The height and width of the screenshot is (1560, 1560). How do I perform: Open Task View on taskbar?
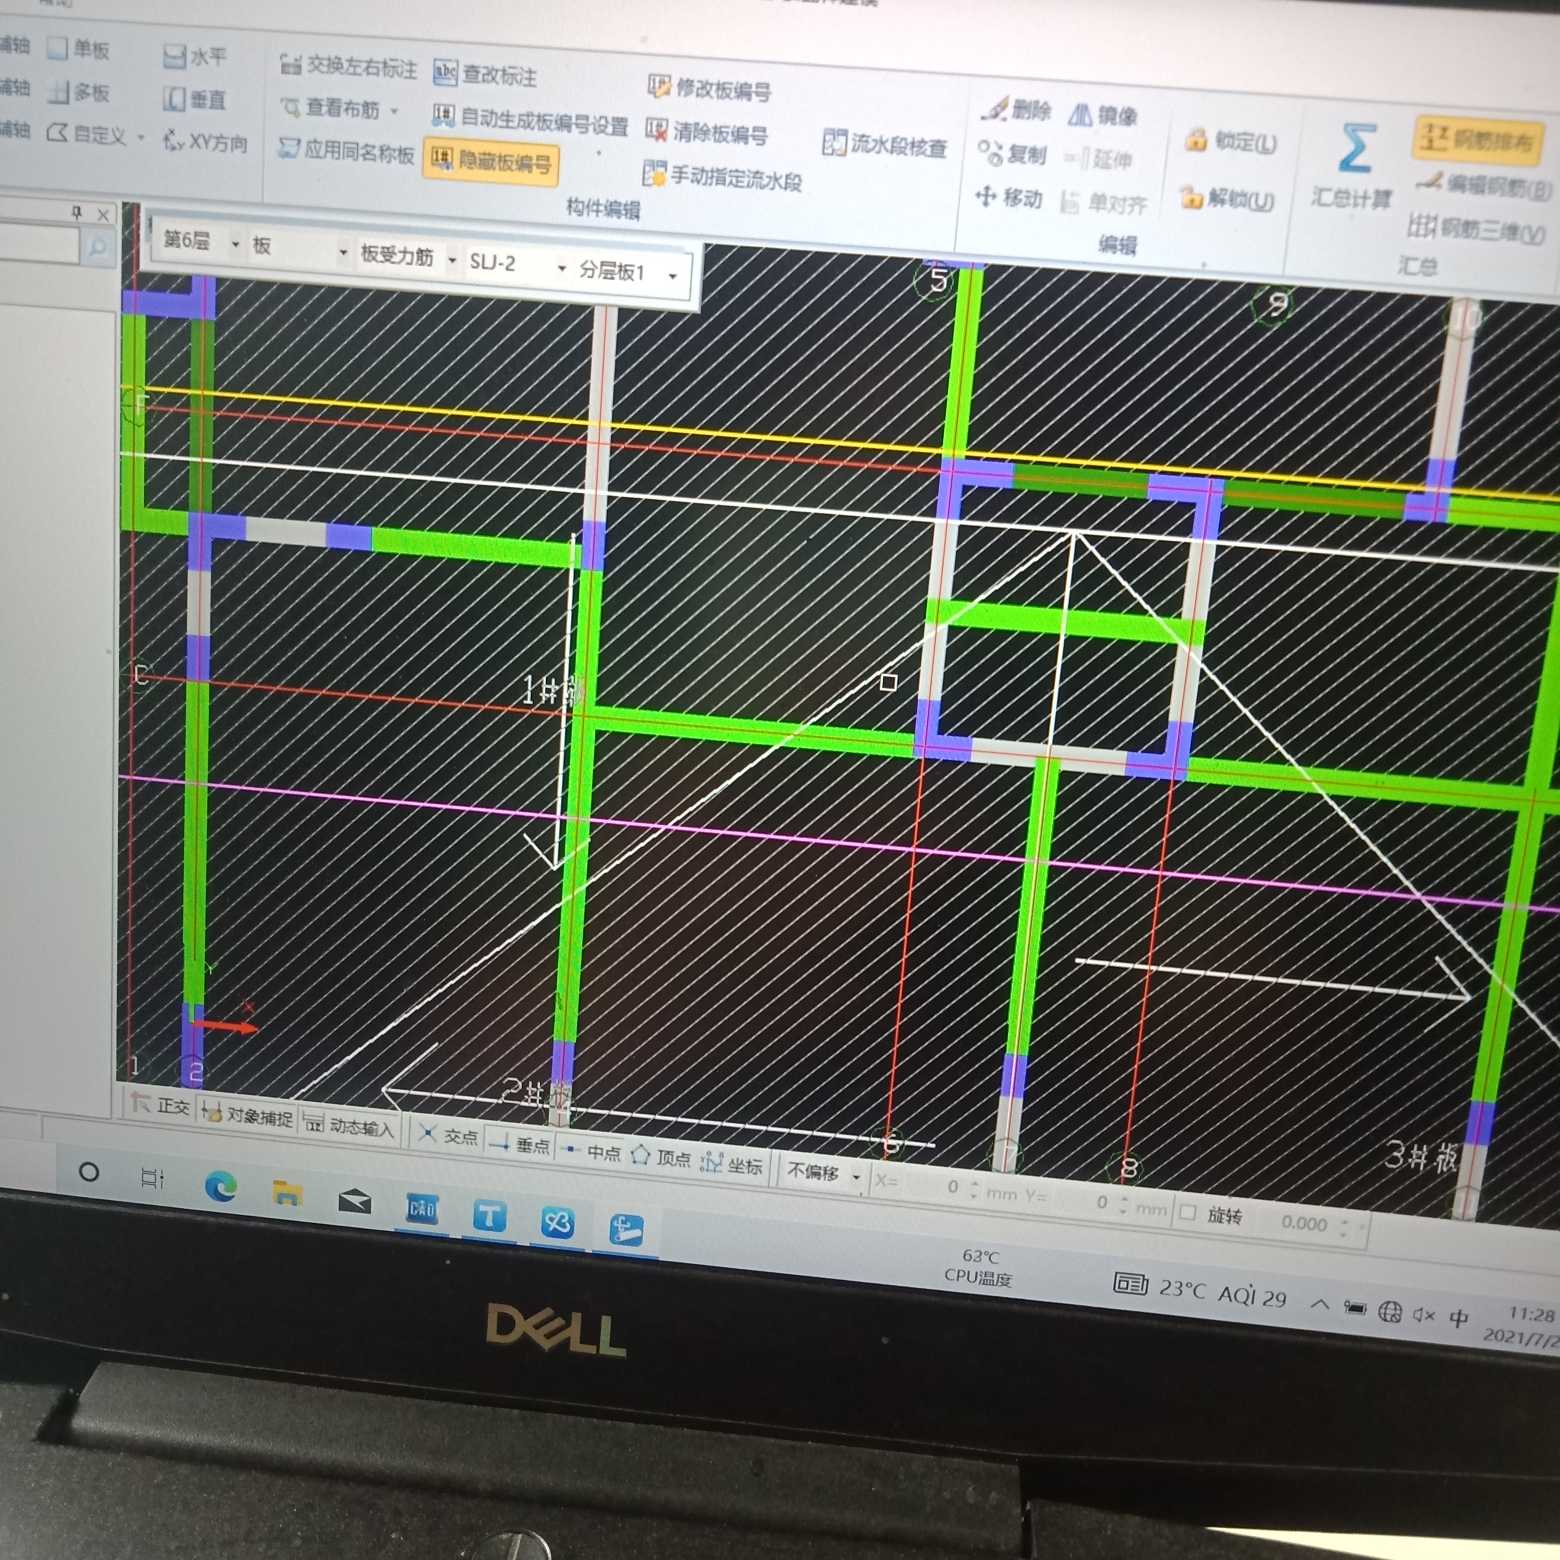[152, 1178]
